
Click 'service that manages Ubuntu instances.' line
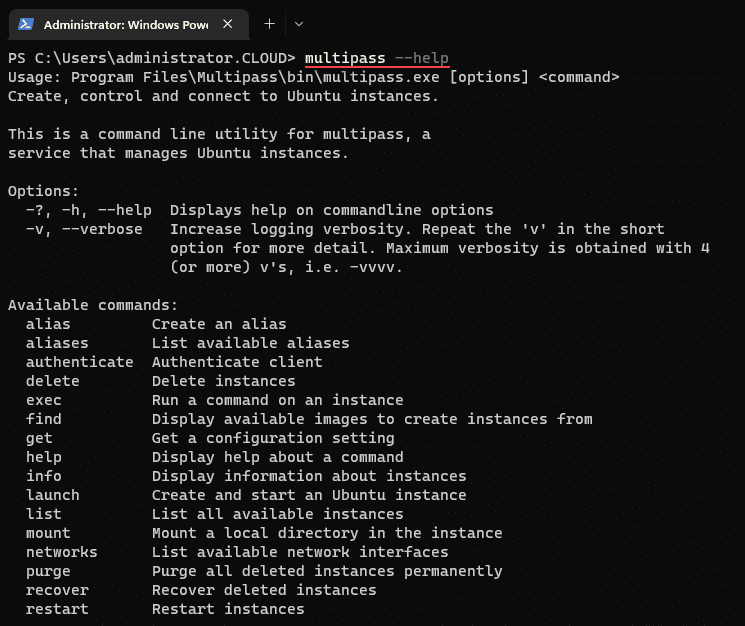point(178,153)
